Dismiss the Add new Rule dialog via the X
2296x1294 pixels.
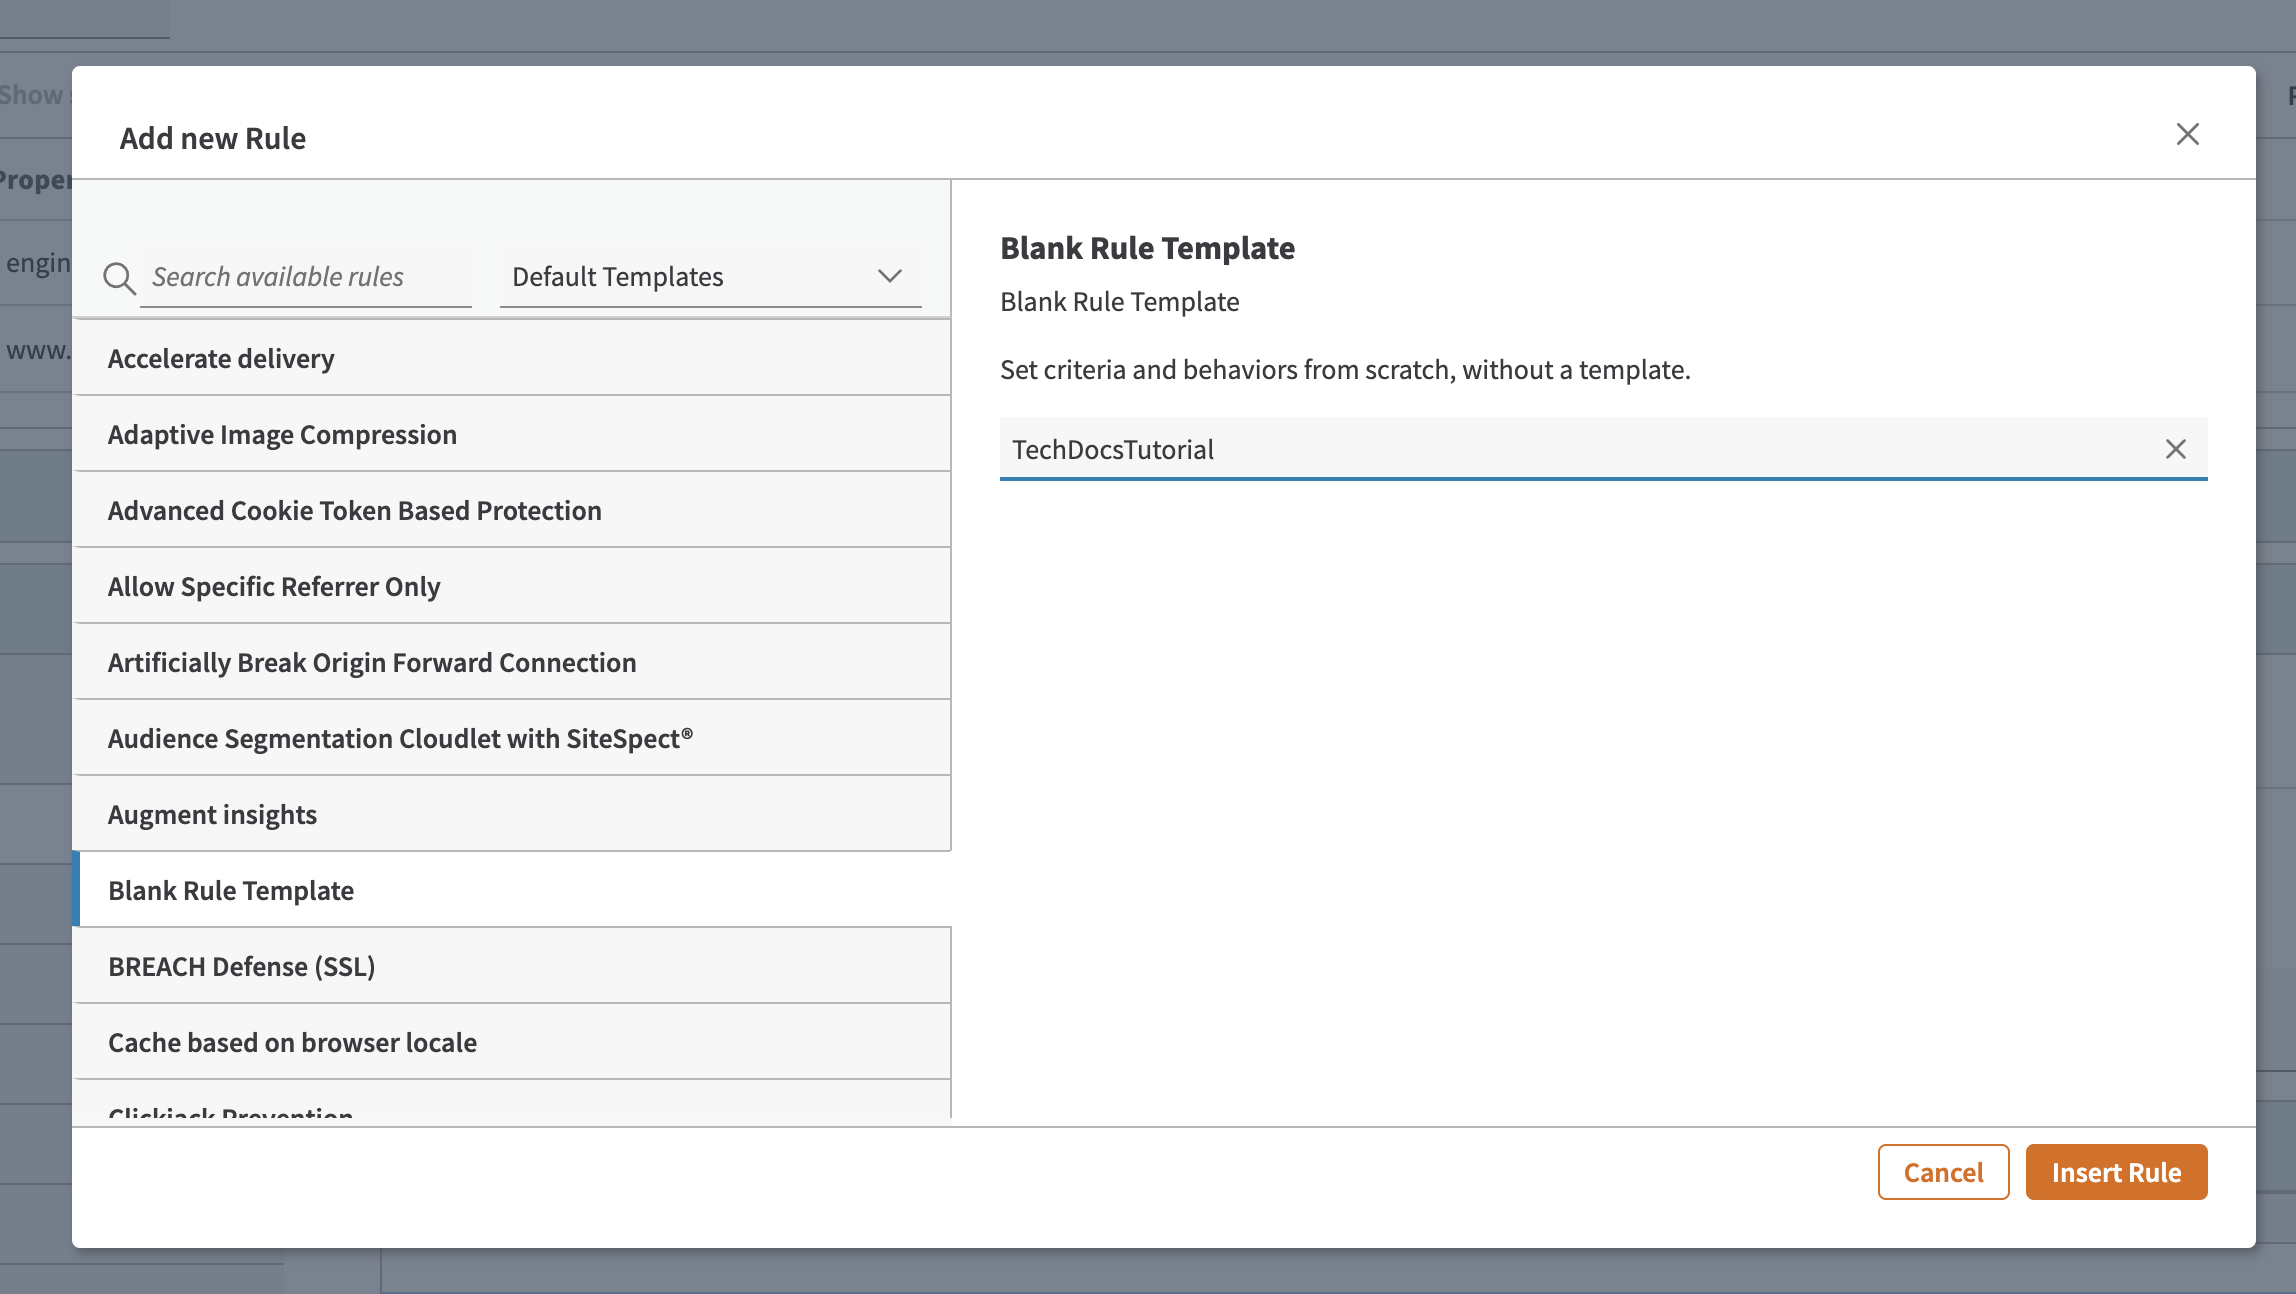point(2188,134)
